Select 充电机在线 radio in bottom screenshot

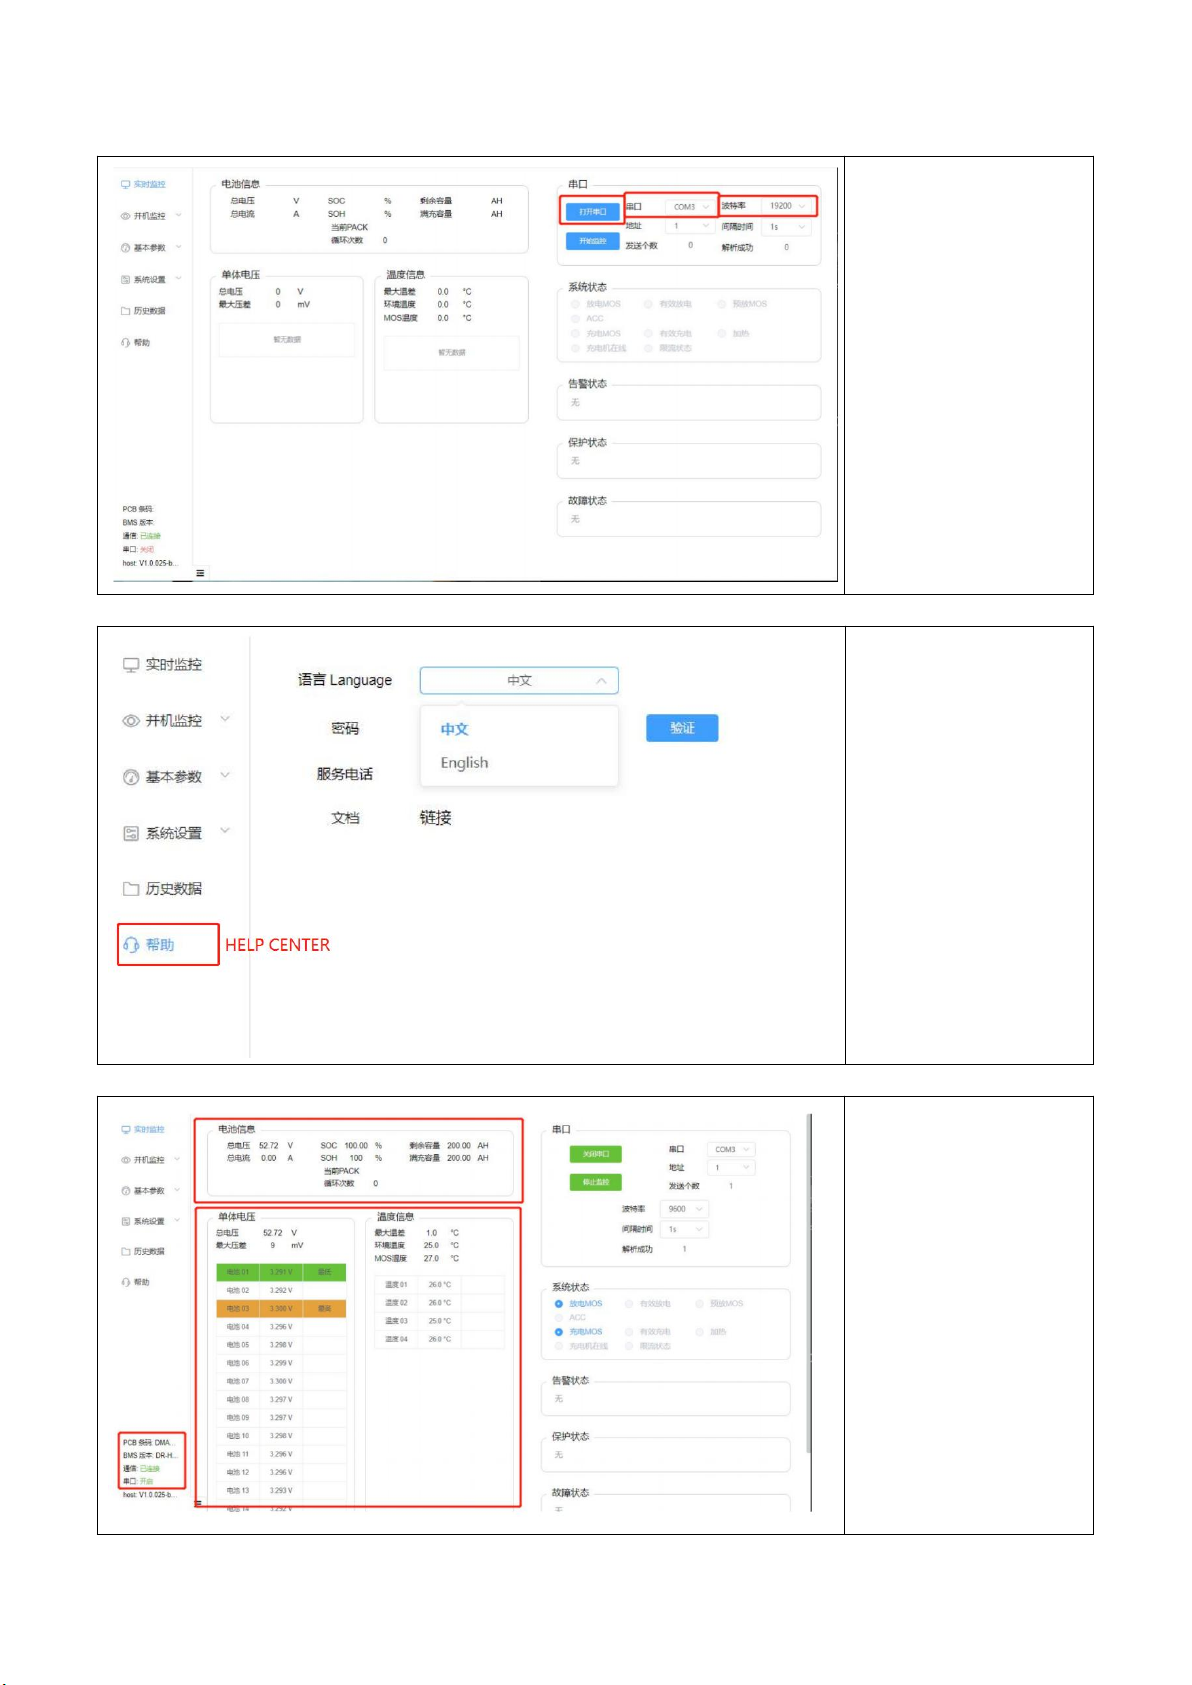point(559,1346)
